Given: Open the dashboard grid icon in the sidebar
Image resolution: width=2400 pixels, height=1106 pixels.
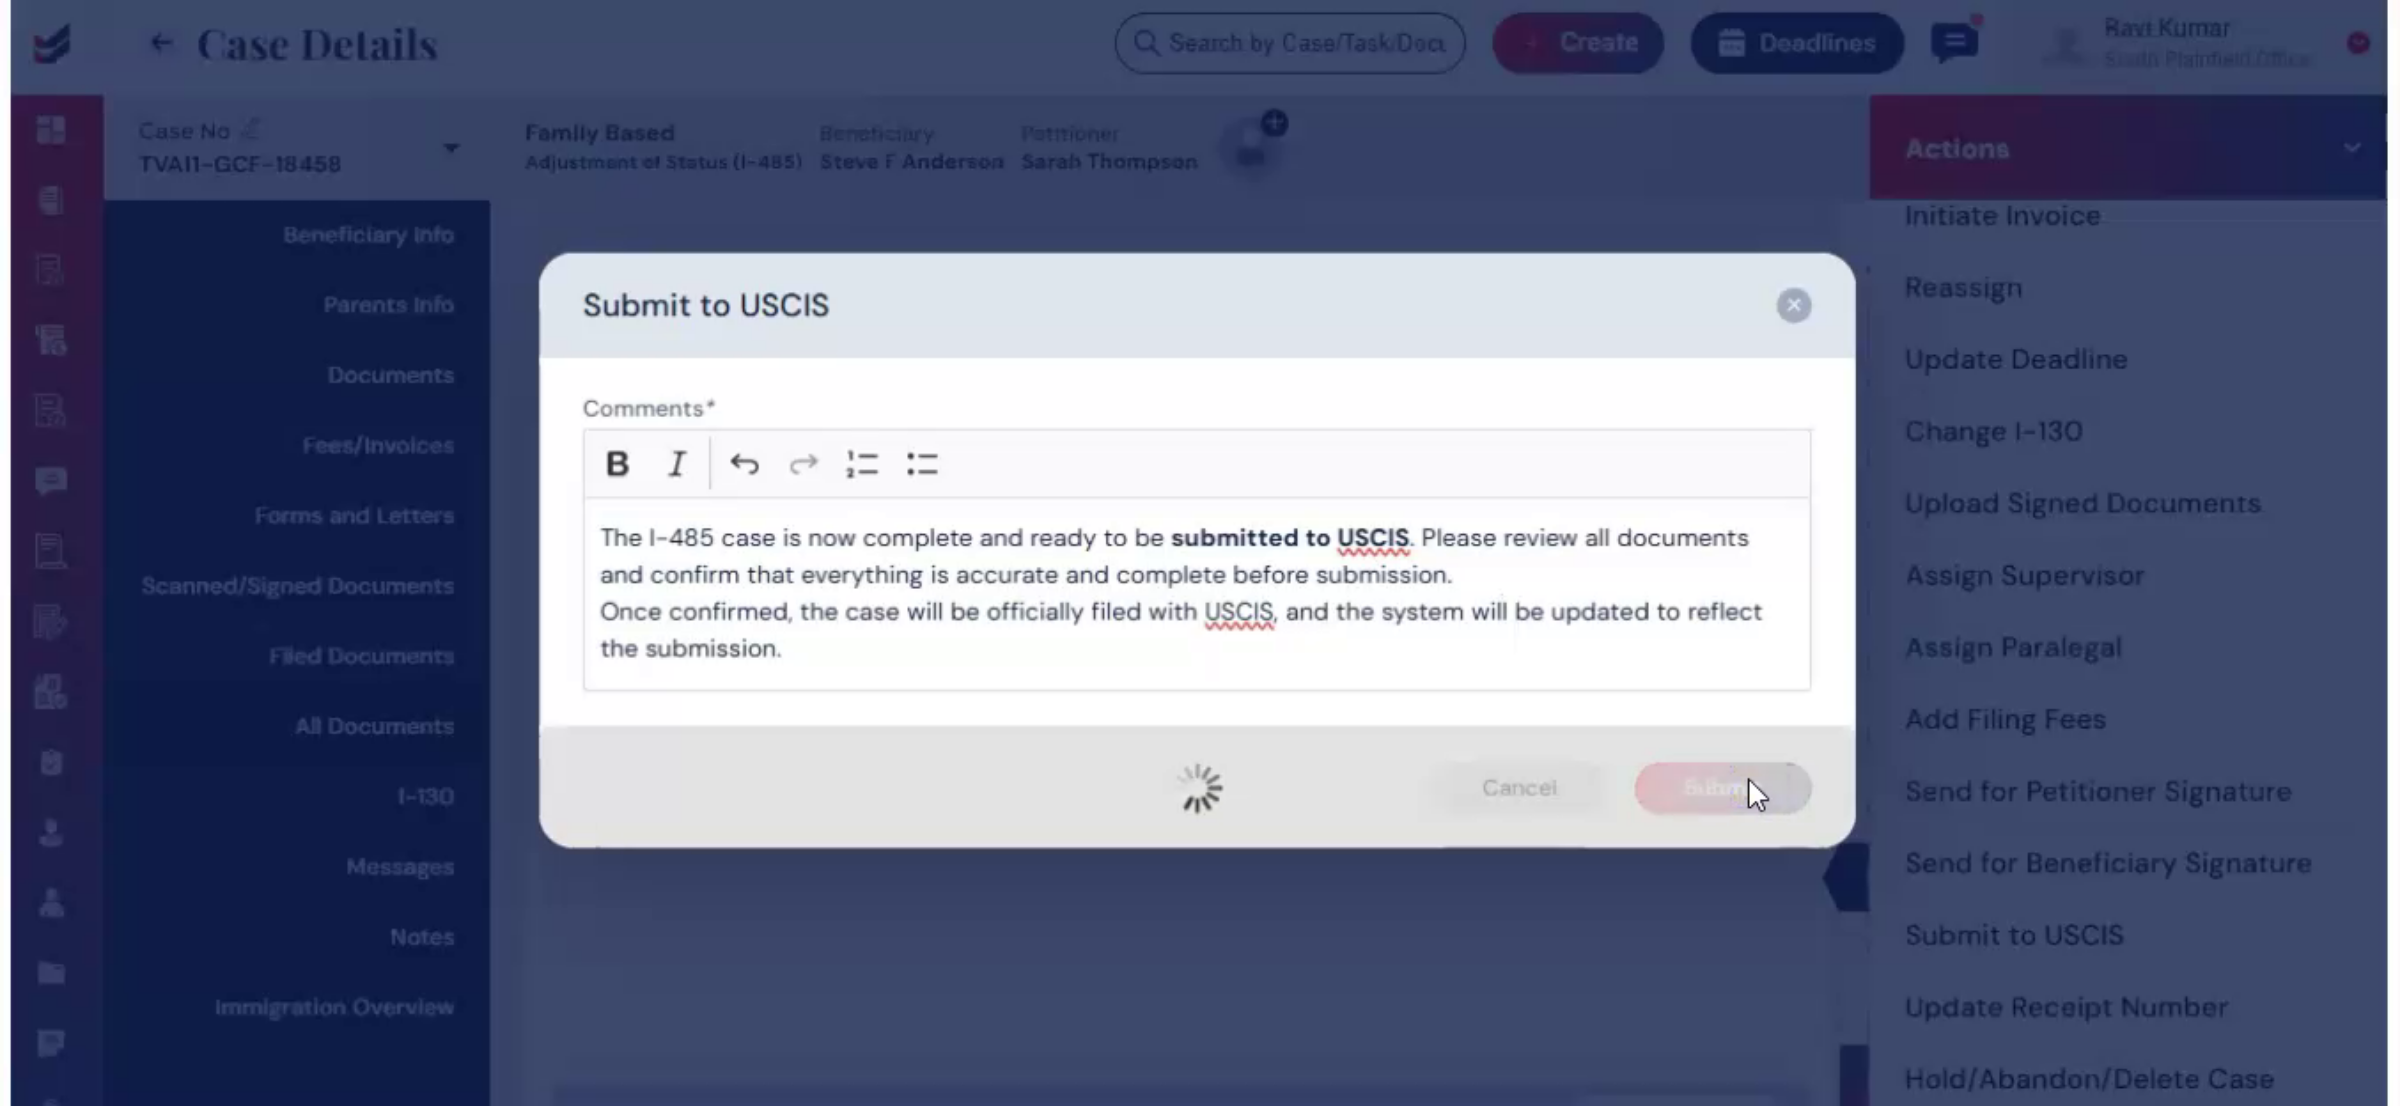Looking at the screenshot, I should tap(51, 130).
